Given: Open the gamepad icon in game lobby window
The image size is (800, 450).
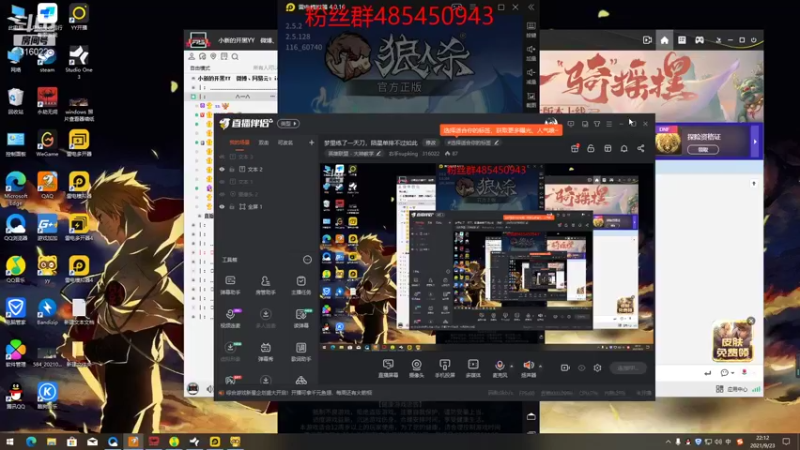Looking at the screenshot, I should [699, 40].
